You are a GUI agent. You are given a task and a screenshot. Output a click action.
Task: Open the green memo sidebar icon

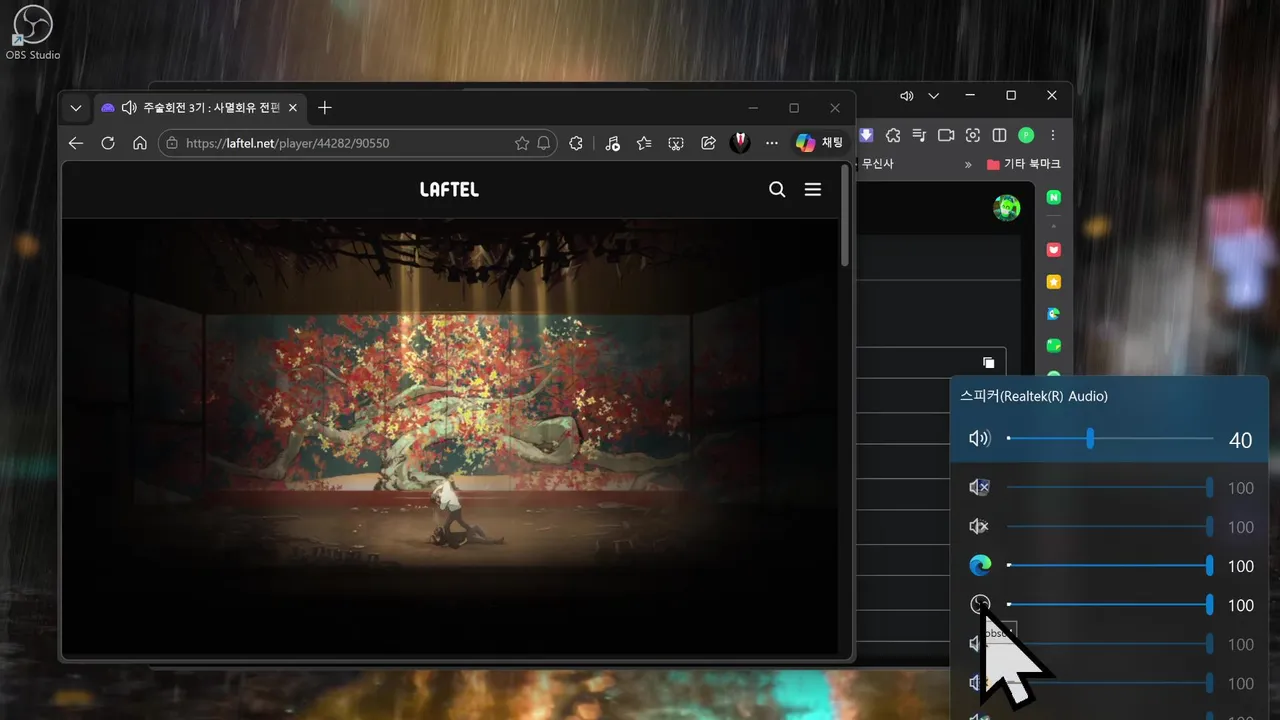[1054, 346]
